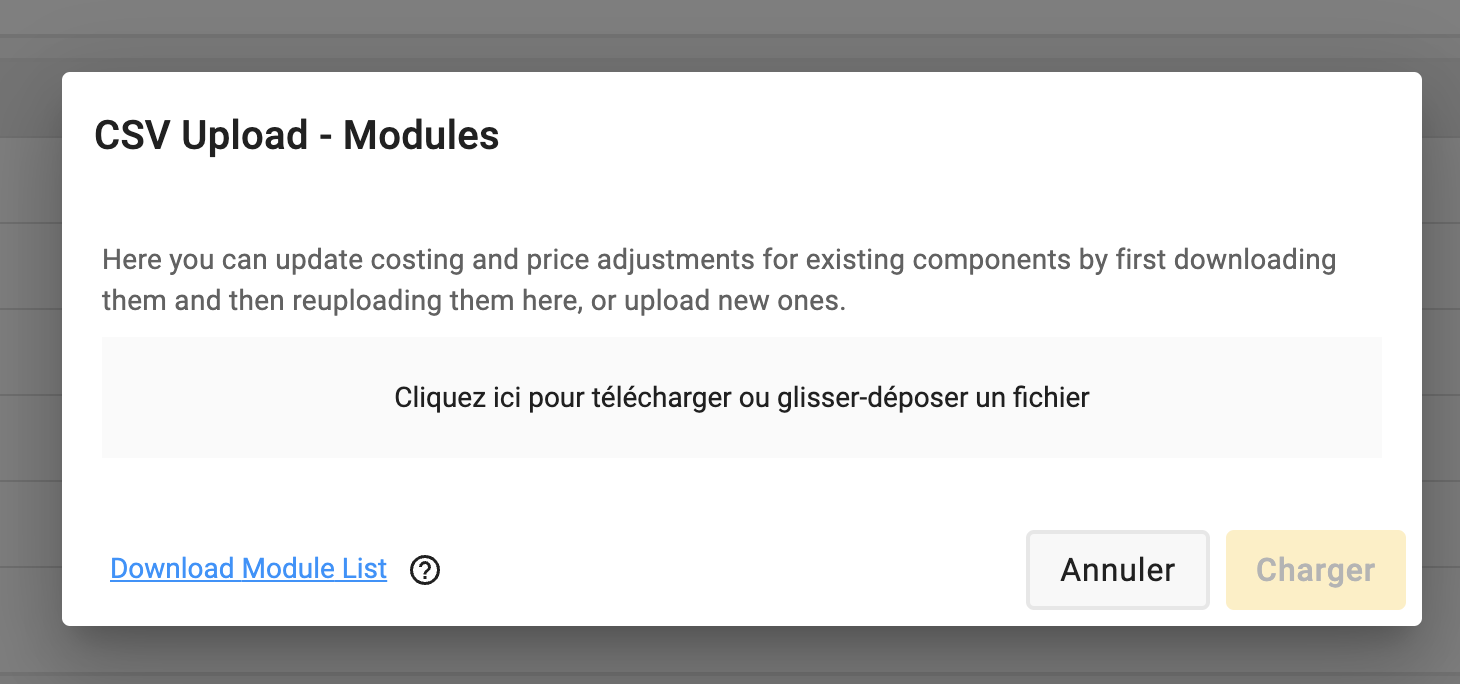Open help beside Download Module List
The width and height of the screenshot is (1460, 684).
click(x=425, y=570)
